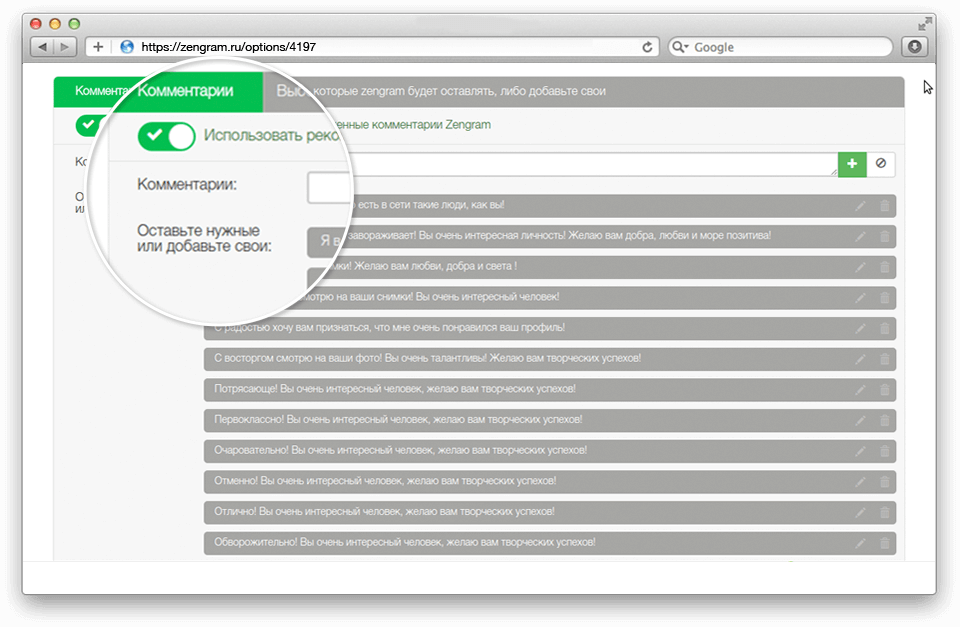Toggle the 'Использовать рекомендованные' switch

(x=167, y=137)
